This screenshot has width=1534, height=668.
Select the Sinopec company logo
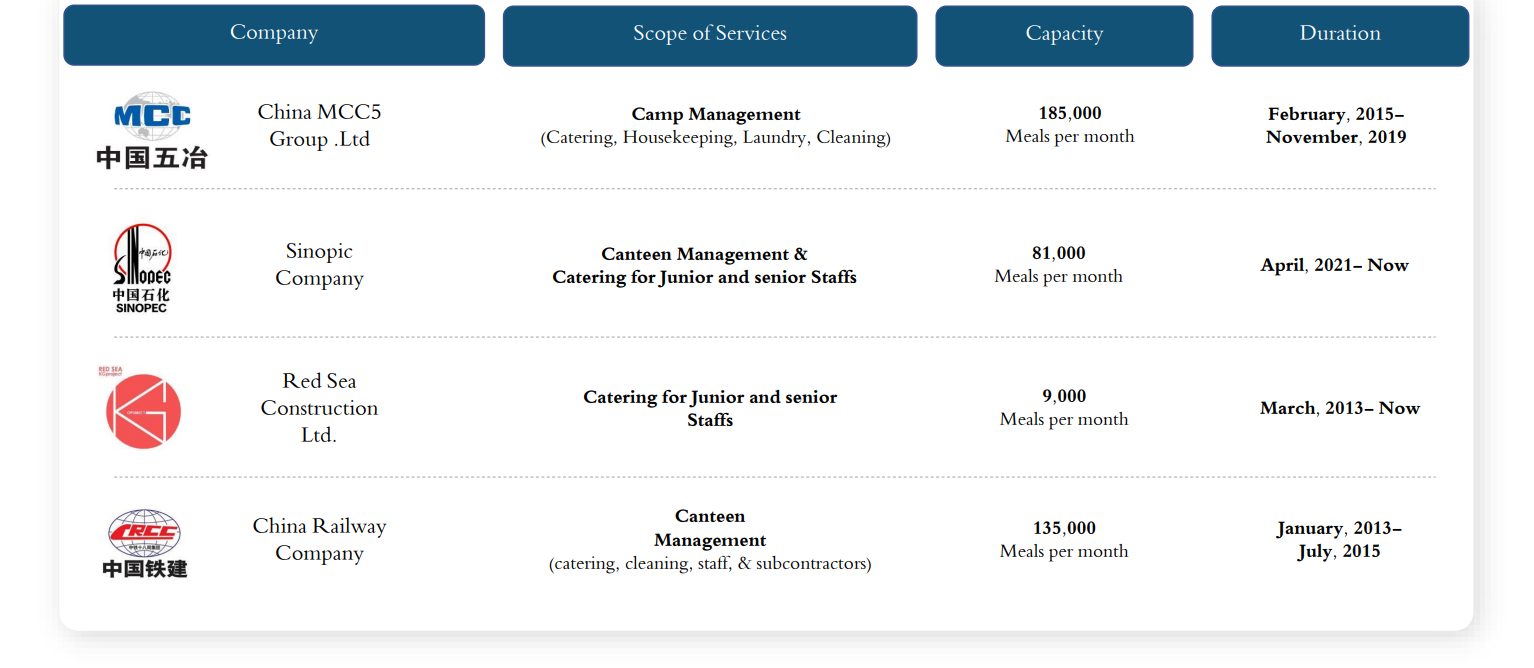(x=142, y=268)
